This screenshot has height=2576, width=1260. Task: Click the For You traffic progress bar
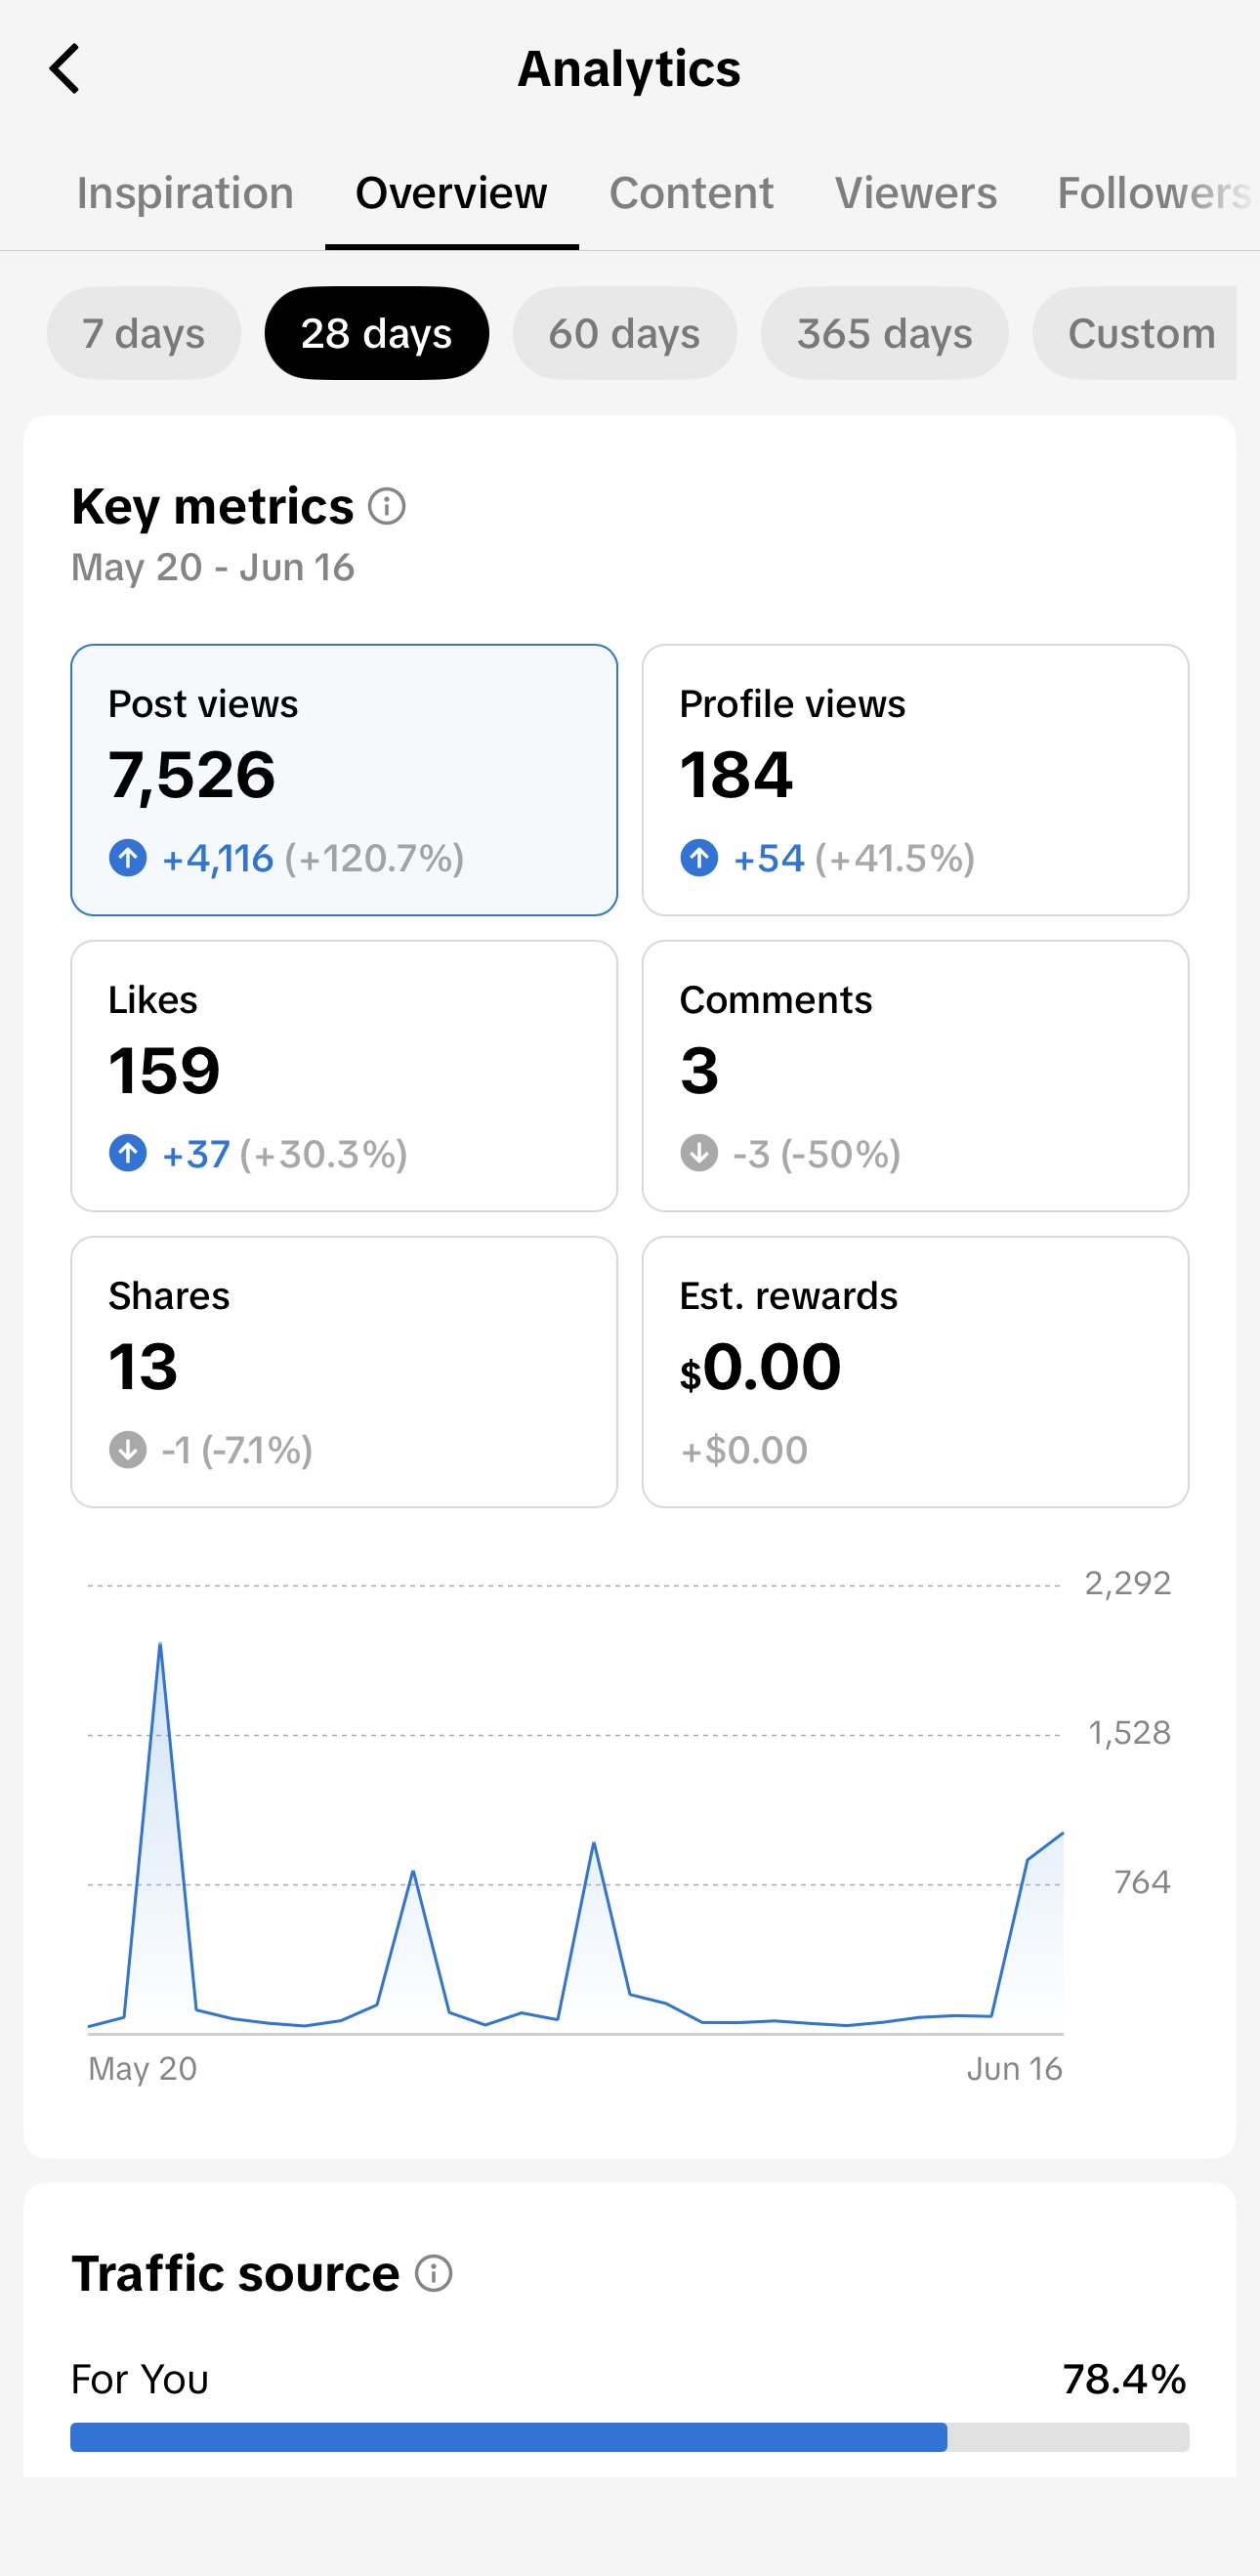[x=630, y=2437]
